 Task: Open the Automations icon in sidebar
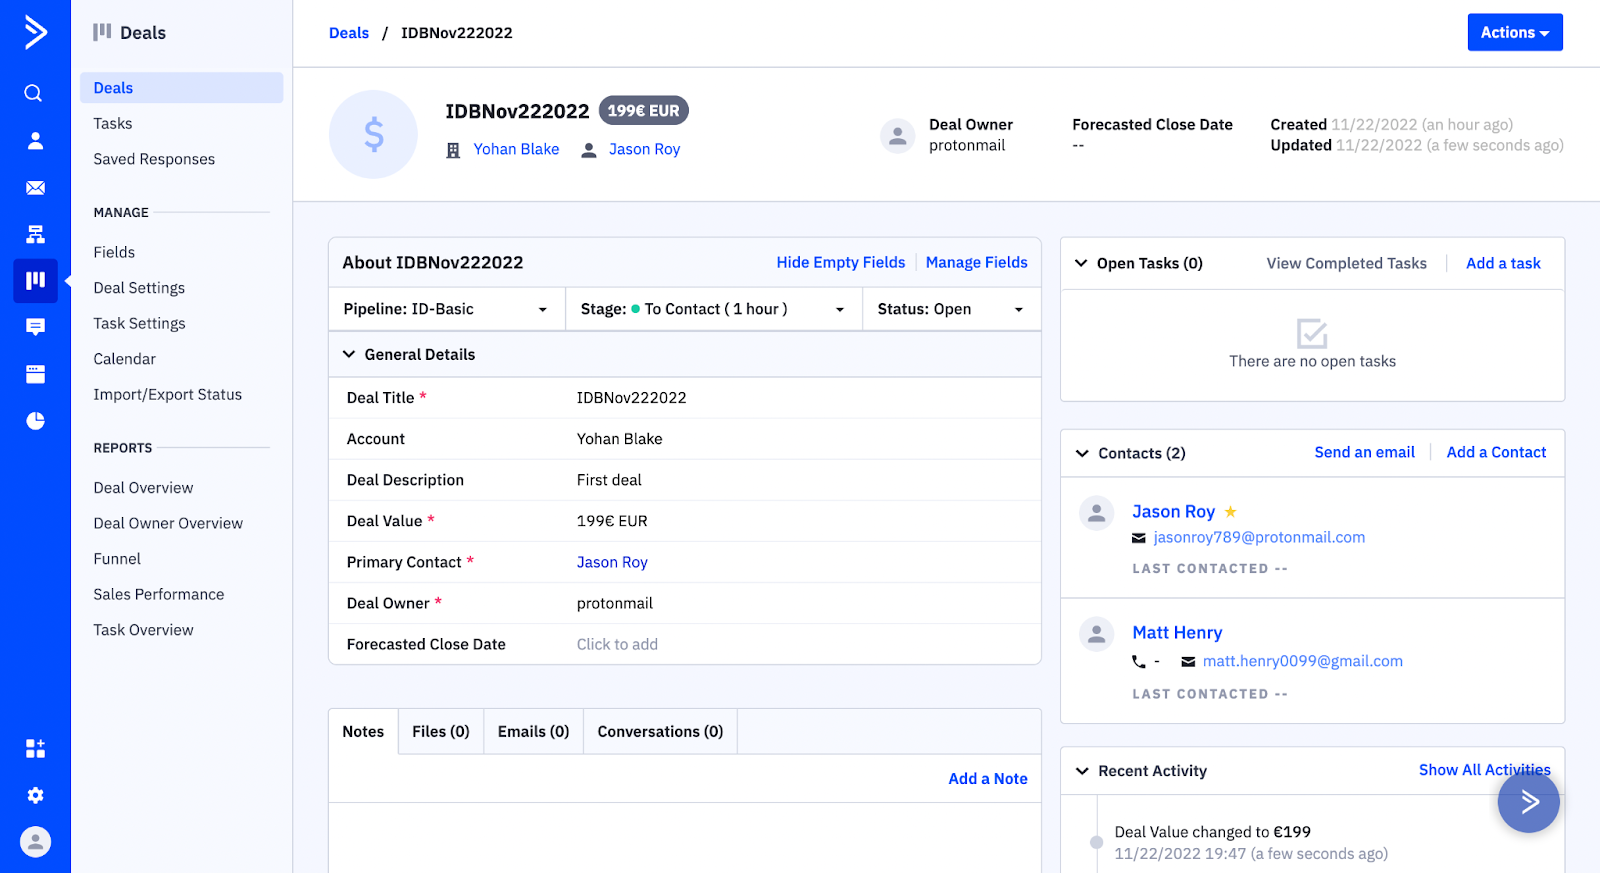(35, 234)
